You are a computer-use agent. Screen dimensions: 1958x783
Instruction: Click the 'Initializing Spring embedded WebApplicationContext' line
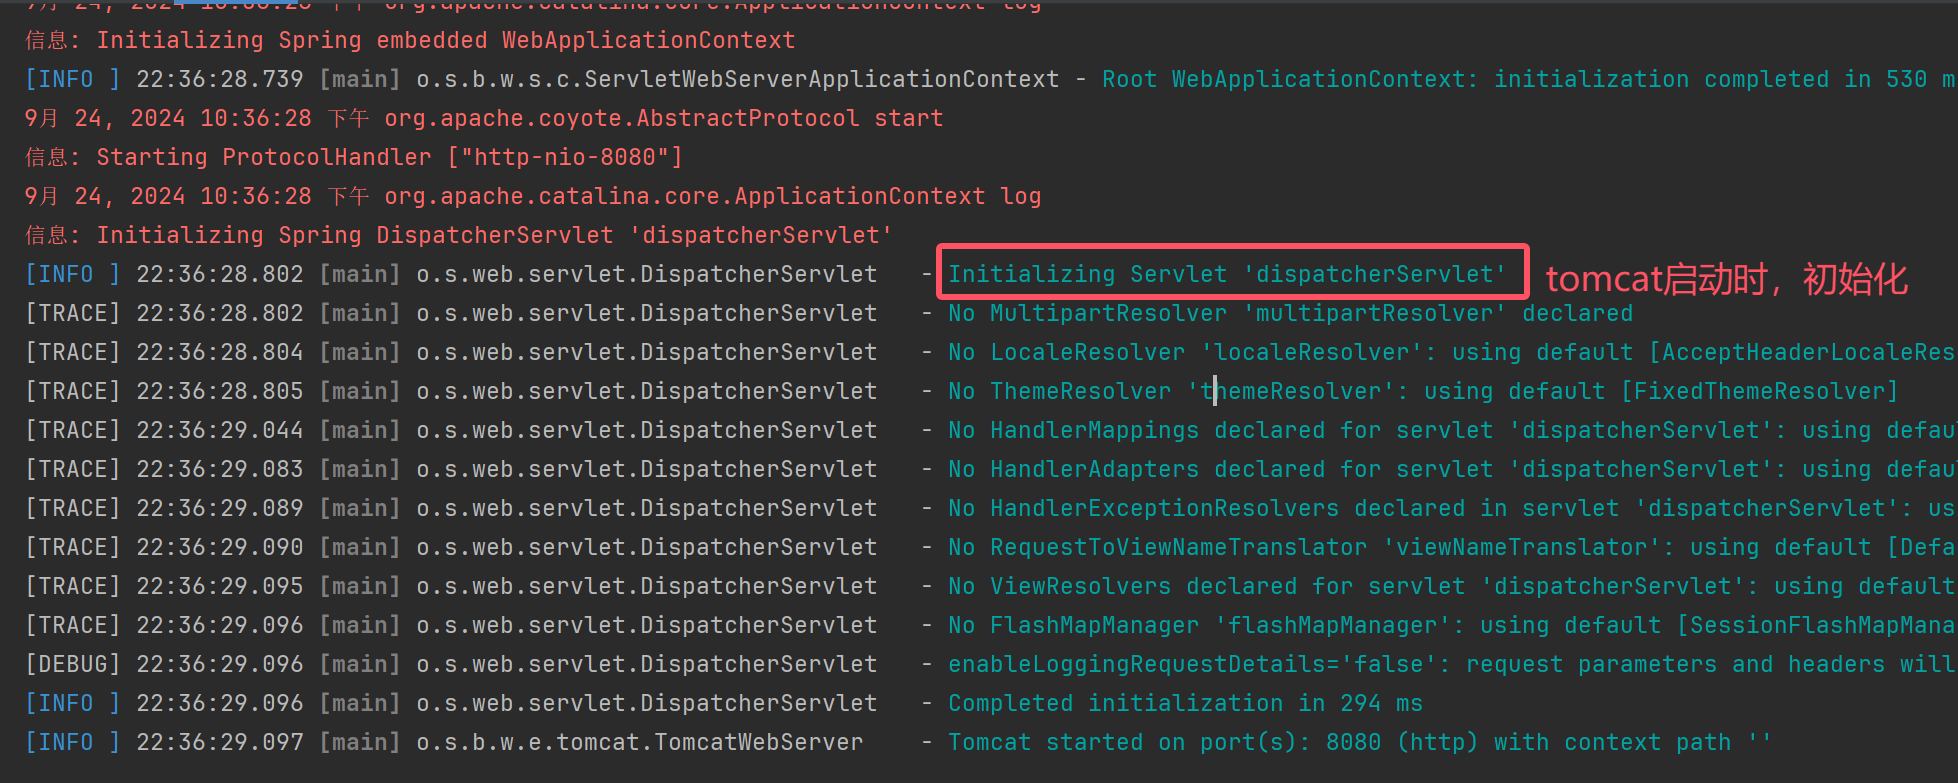click(x=410, y=40)
